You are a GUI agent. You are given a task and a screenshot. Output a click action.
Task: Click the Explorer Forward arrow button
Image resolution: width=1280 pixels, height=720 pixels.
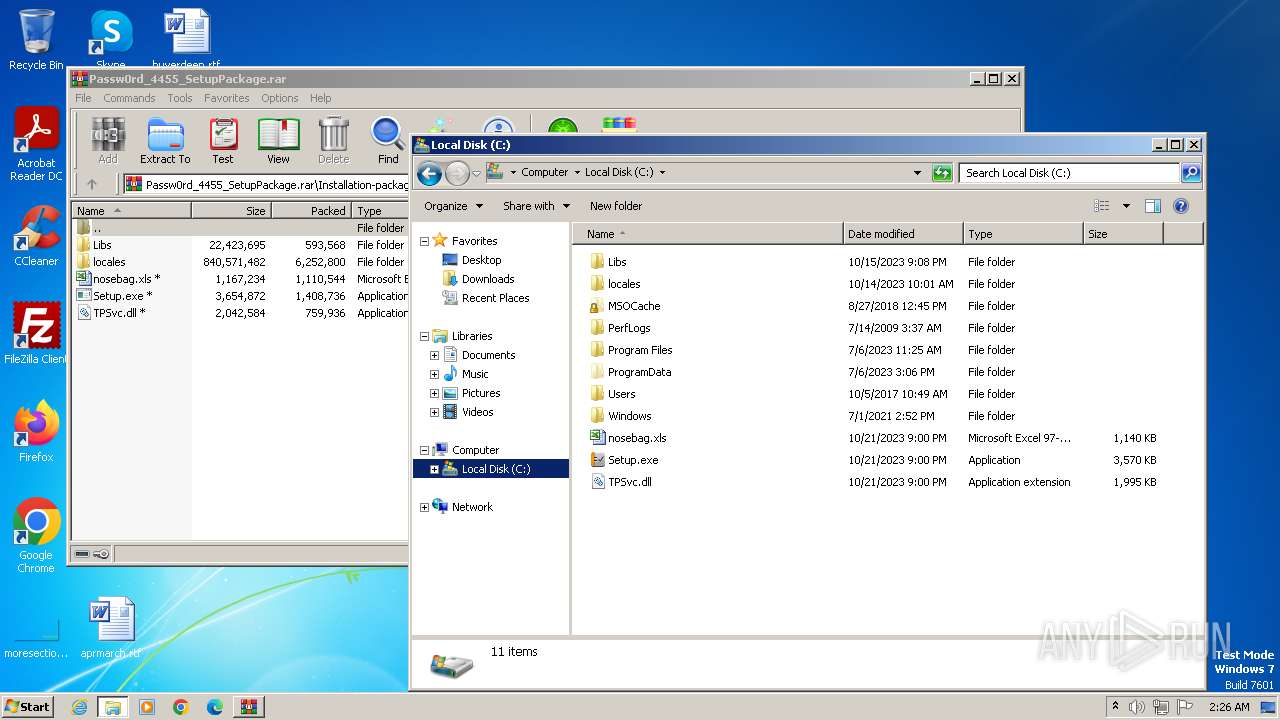(457, 173)
